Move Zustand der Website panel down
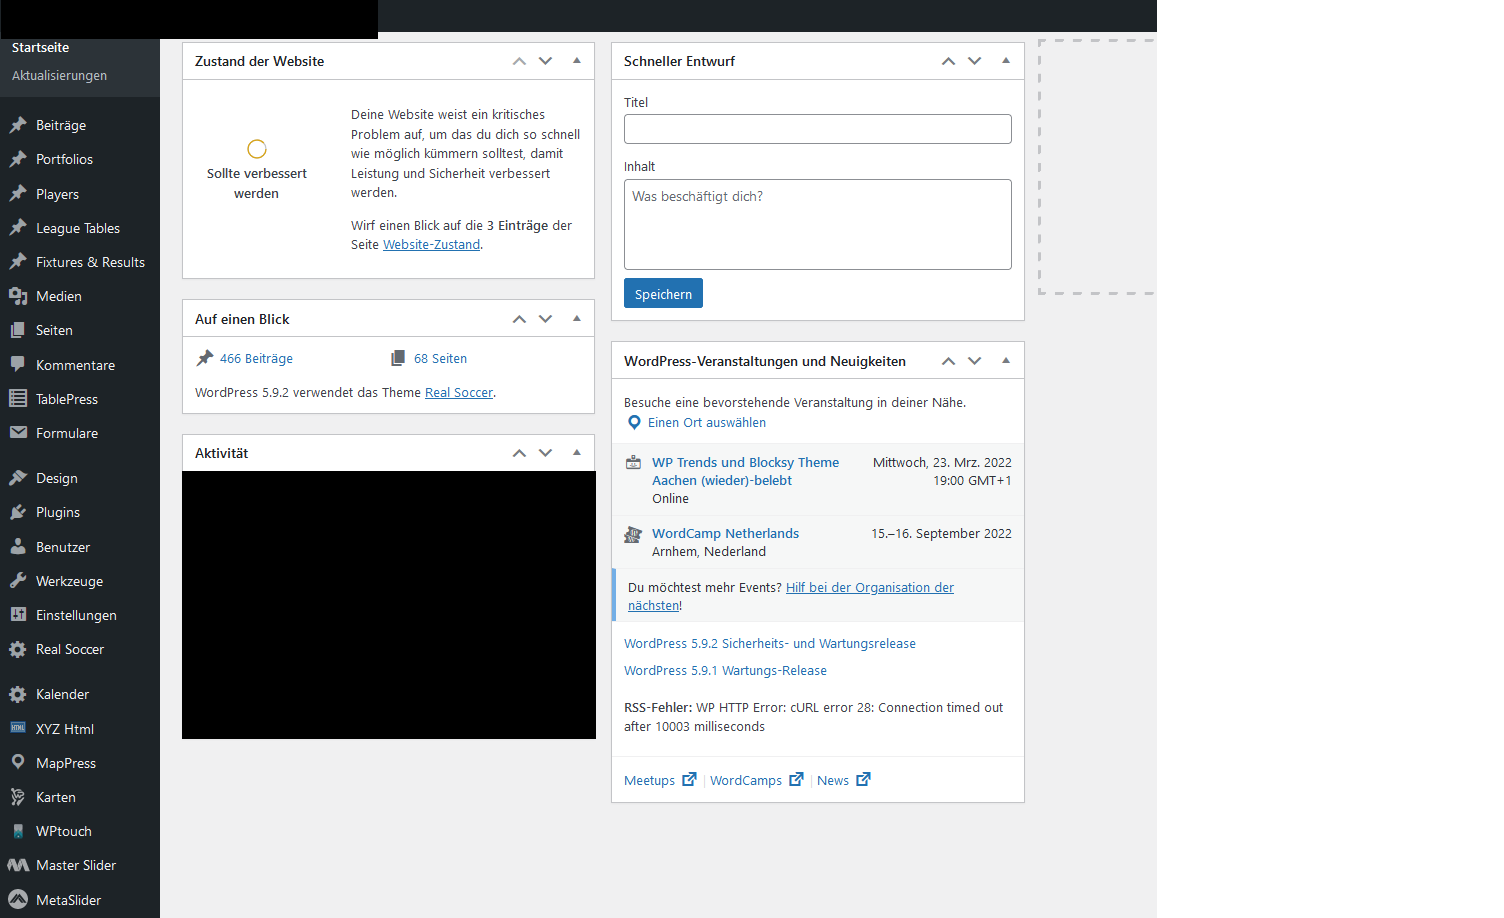 click(x=545, y=61)
